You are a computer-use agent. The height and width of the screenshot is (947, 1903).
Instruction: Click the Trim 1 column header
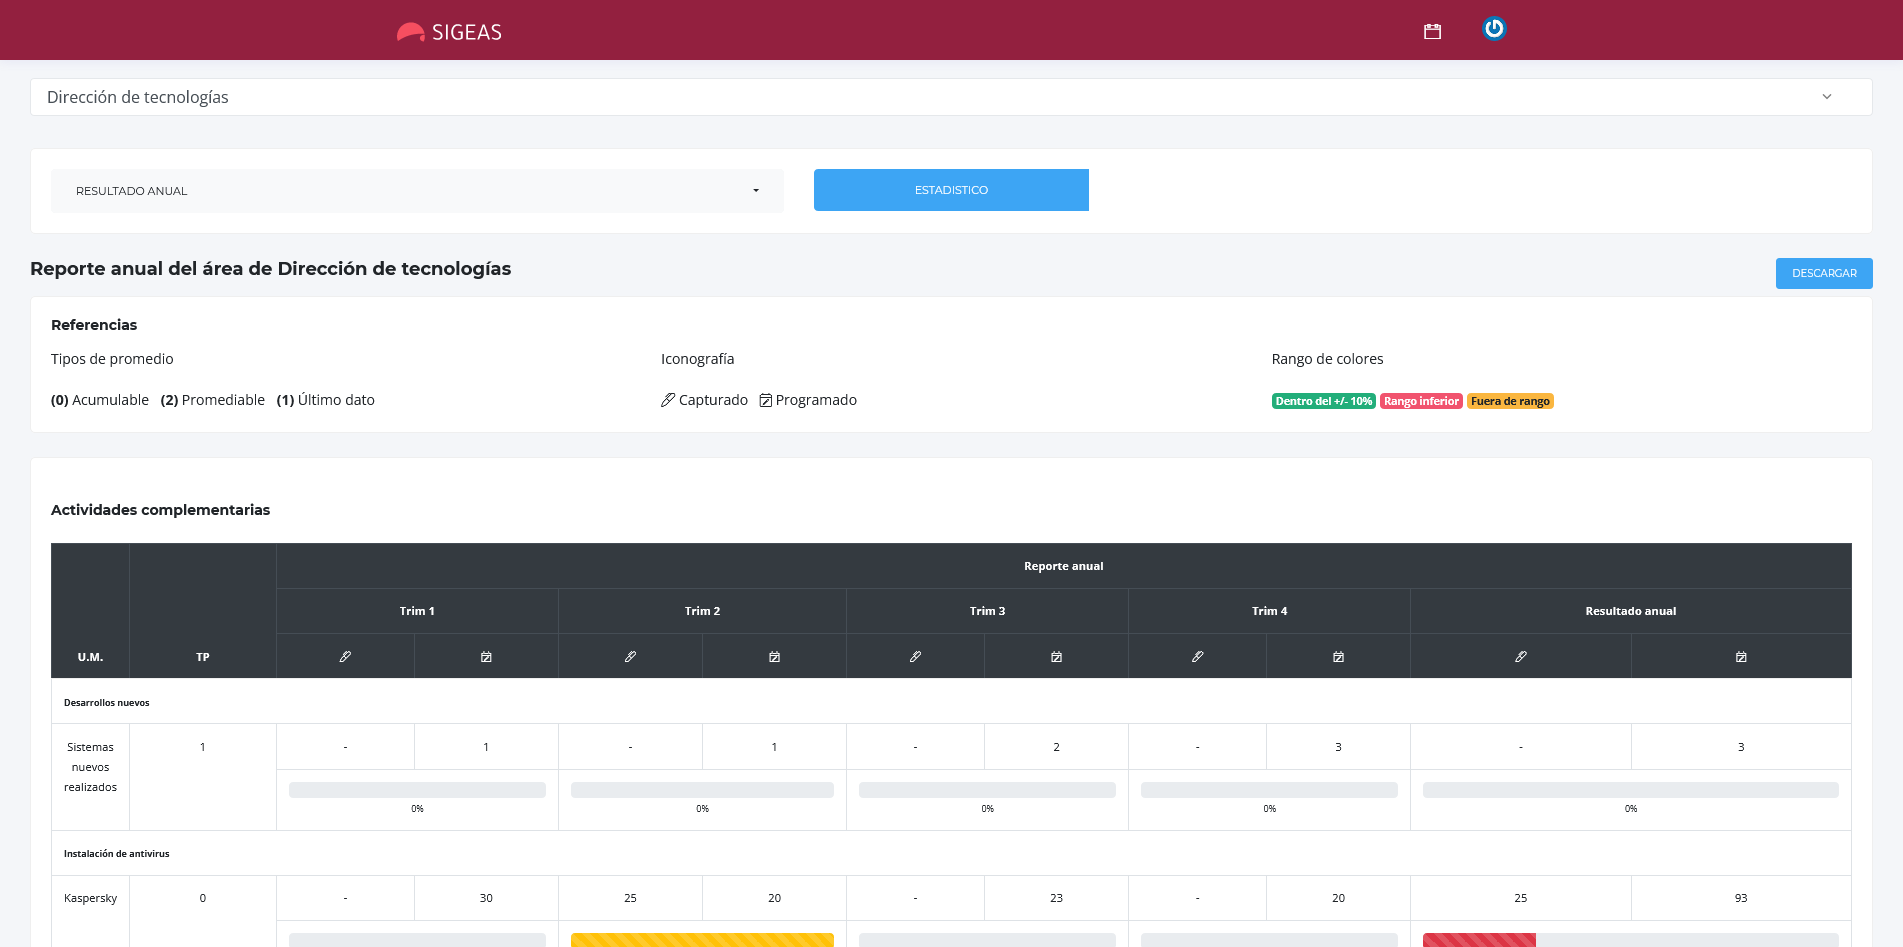[x=417, y=611]
